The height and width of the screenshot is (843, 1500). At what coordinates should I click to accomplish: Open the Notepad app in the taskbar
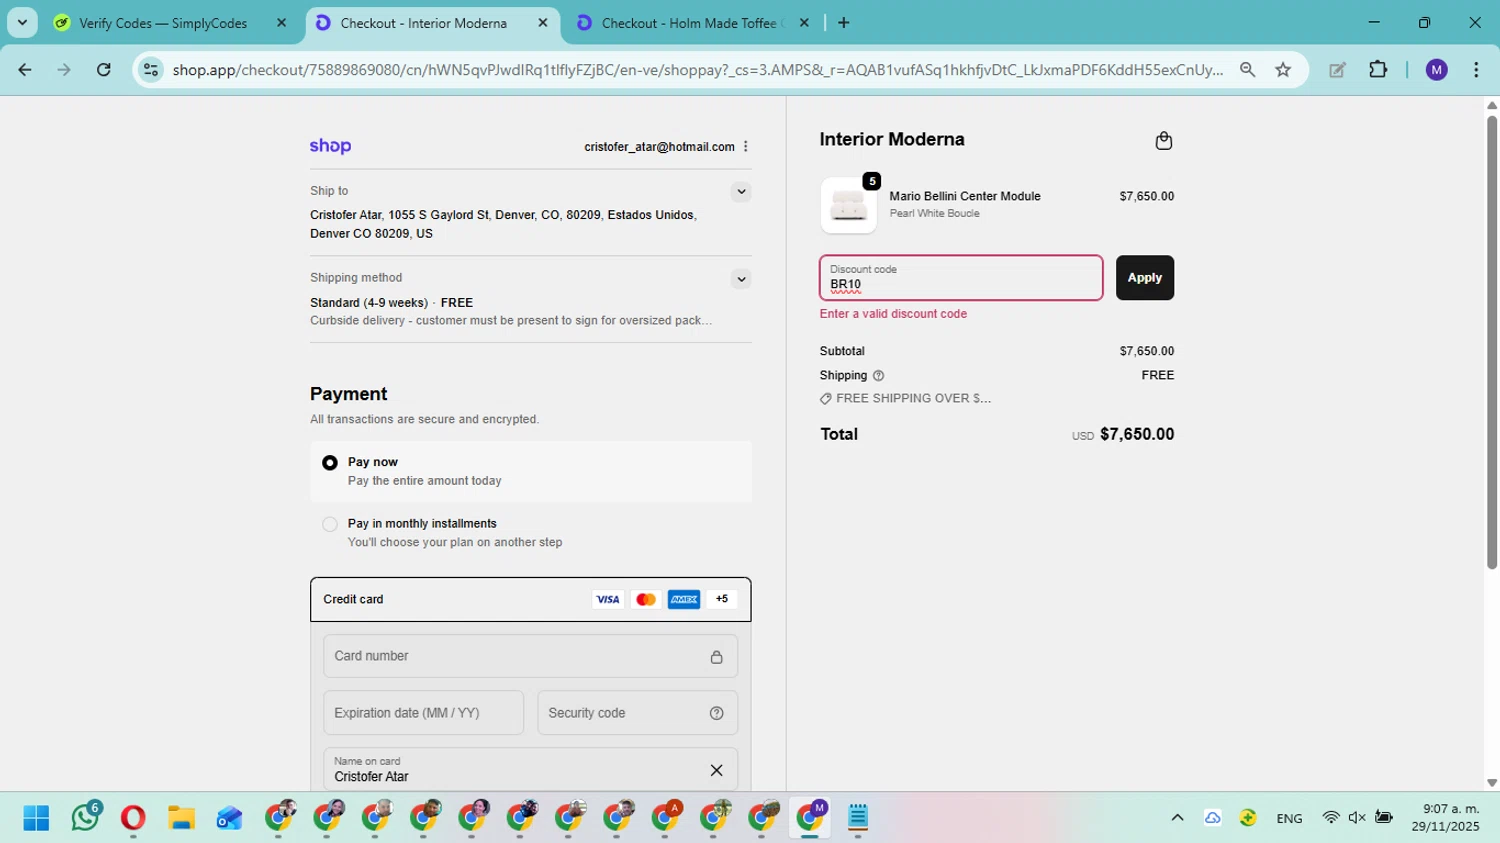pos(858,818)
